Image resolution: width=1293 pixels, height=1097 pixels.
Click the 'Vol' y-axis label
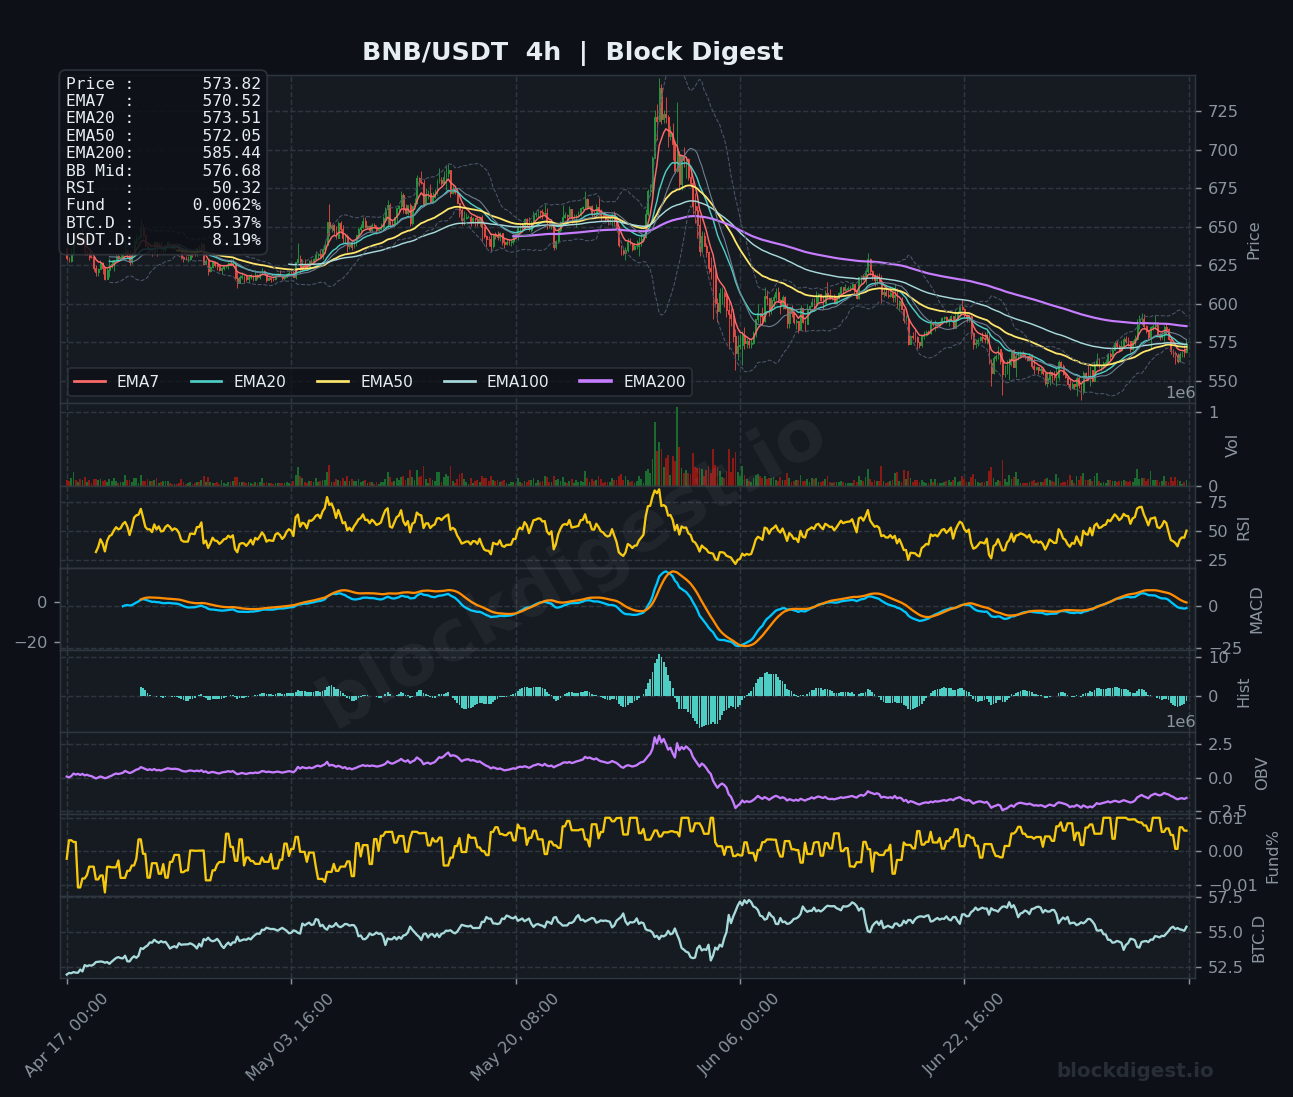point(1232,446)
